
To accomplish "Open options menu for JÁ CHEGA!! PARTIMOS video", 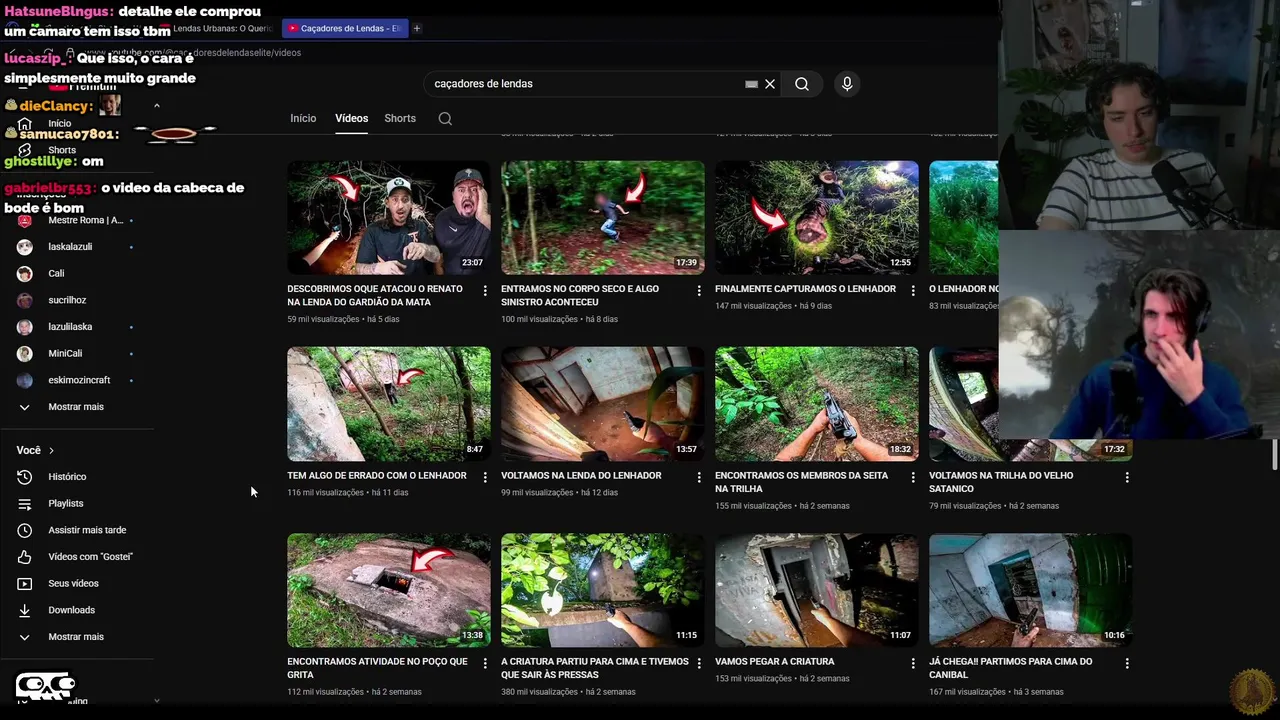I will [1127, 663].
